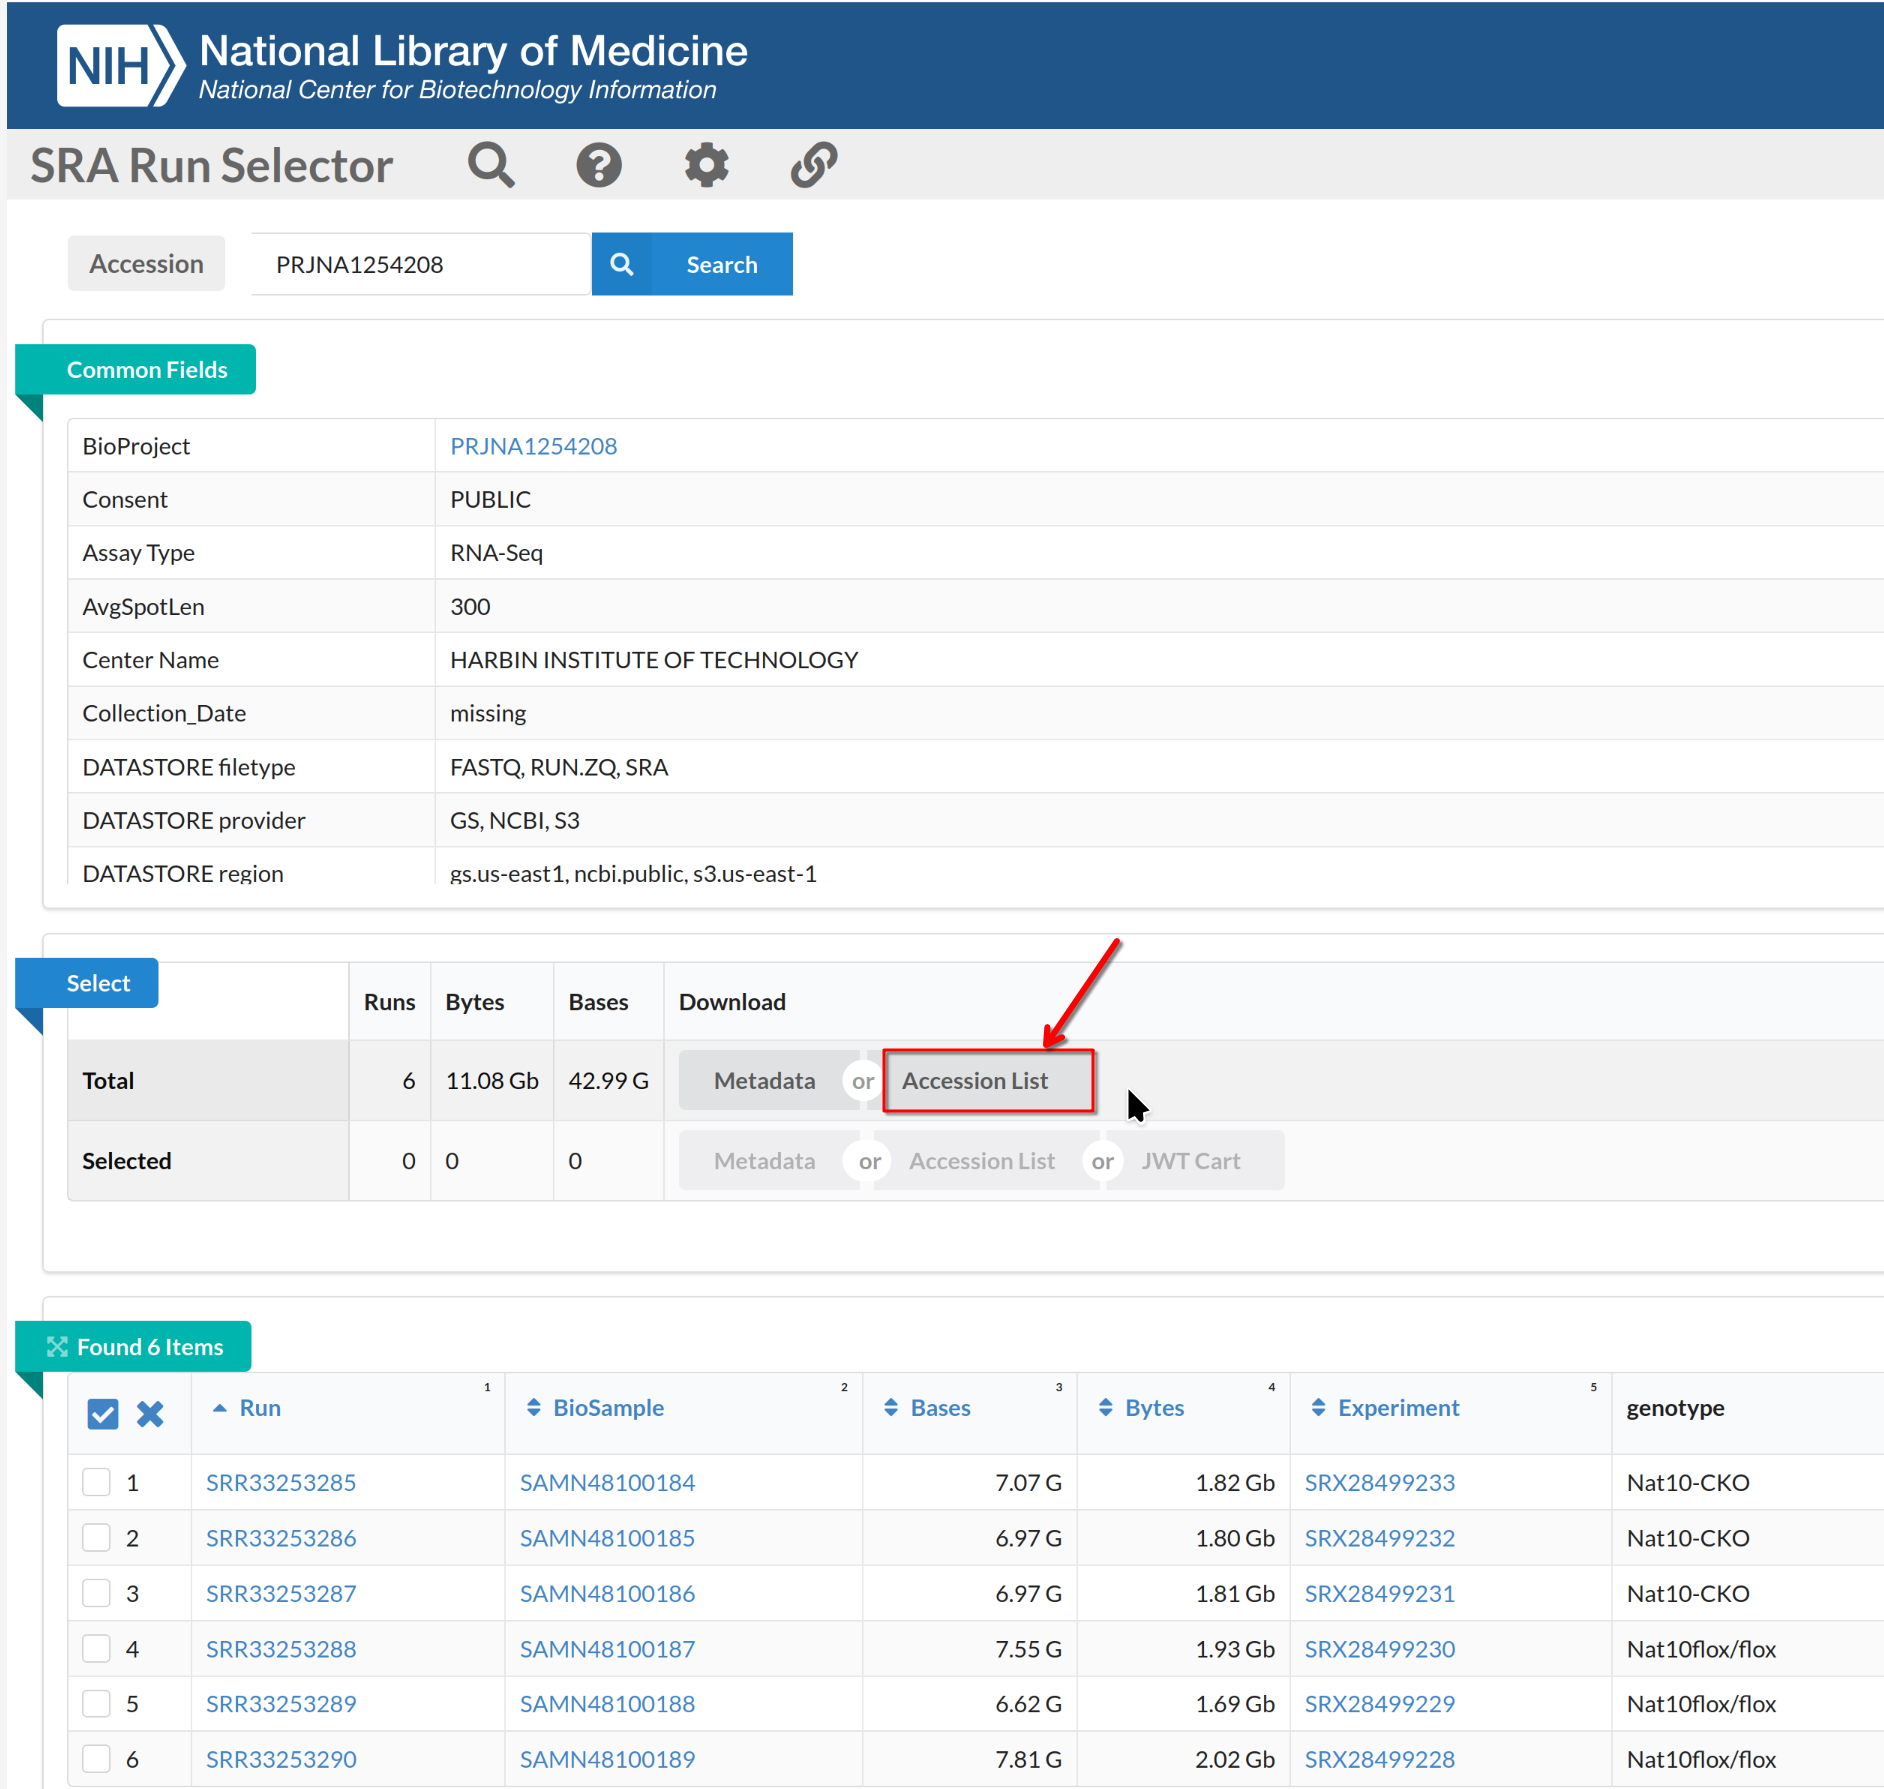Download the Accession List for all runs
This screenshot has width=1884, height=1789.
(x=975, y=1080)
